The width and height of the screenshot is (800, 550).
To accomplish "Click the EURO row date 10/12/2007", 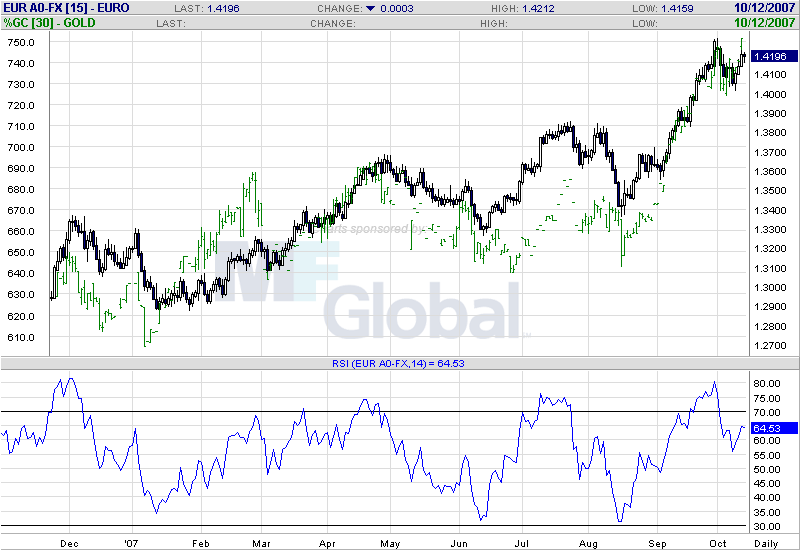I will coord(764,8).
